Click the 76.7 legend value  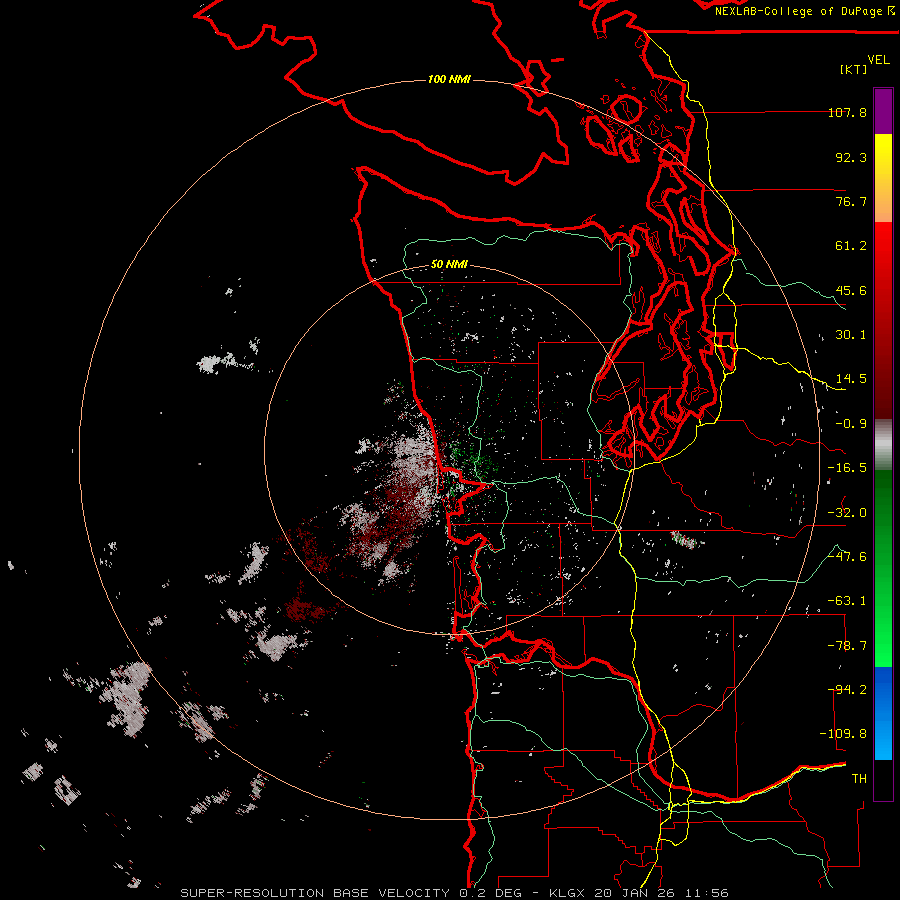(x=851, y=201)
